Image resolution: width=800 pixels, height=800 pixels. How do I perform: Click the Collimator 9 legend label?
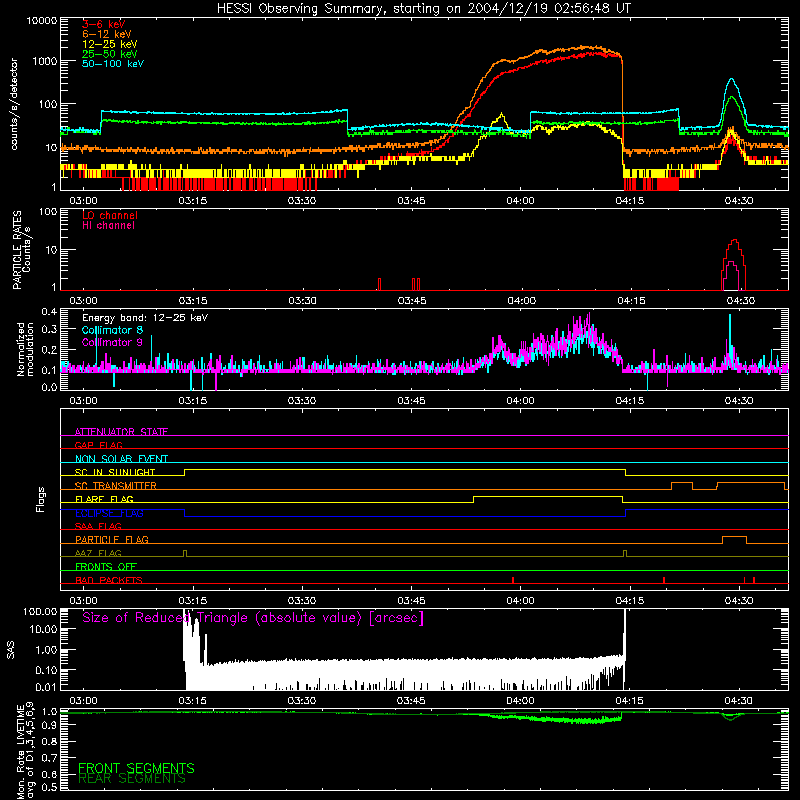(112, 342)
